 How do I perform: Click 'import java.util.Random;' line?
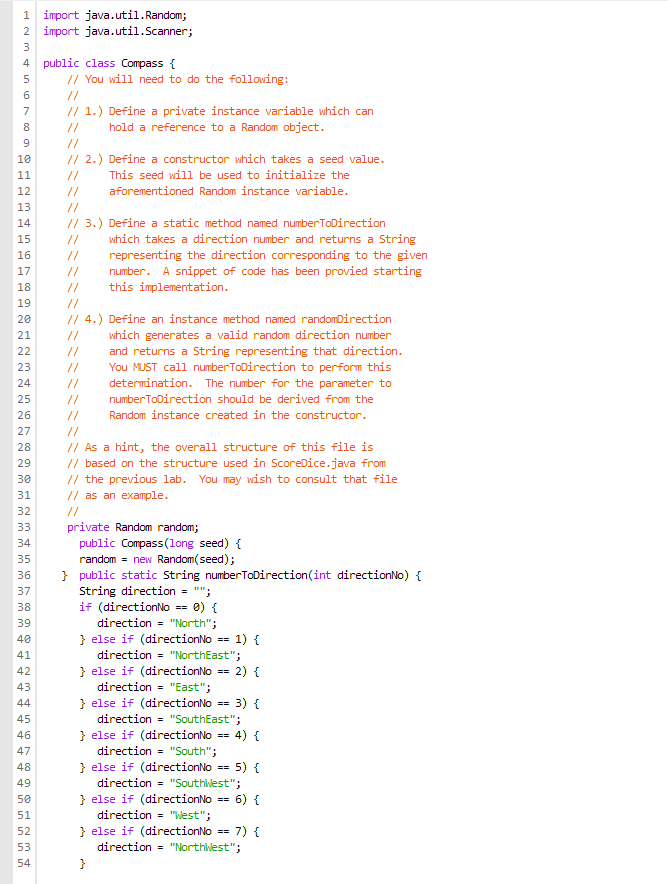115,15
